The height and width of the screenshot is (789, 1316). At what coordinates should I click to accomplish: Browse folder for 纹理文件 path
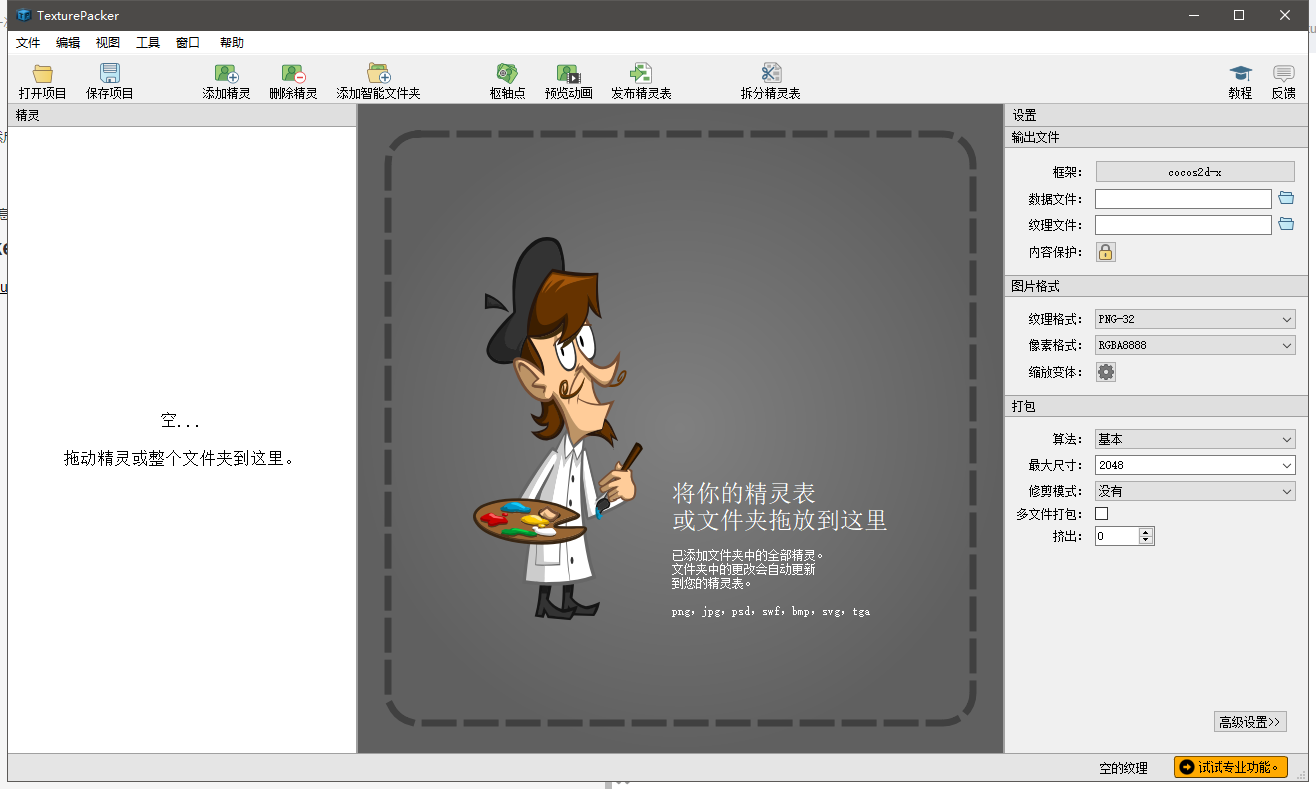(1286, 224)
